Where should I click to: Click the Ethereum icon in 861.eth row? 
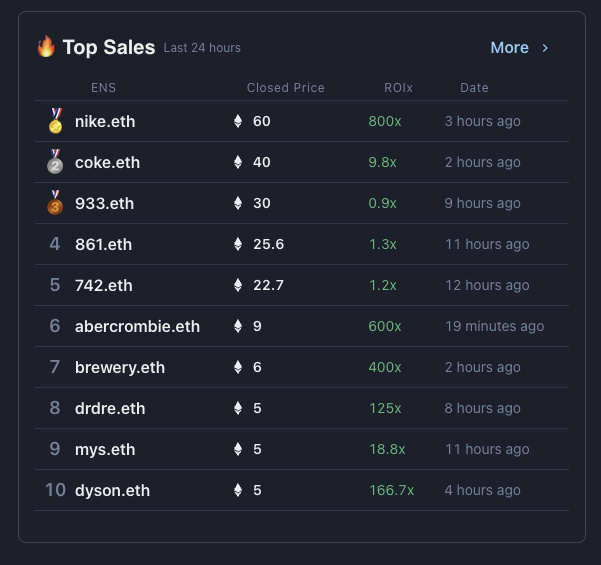tap(238, 244)
